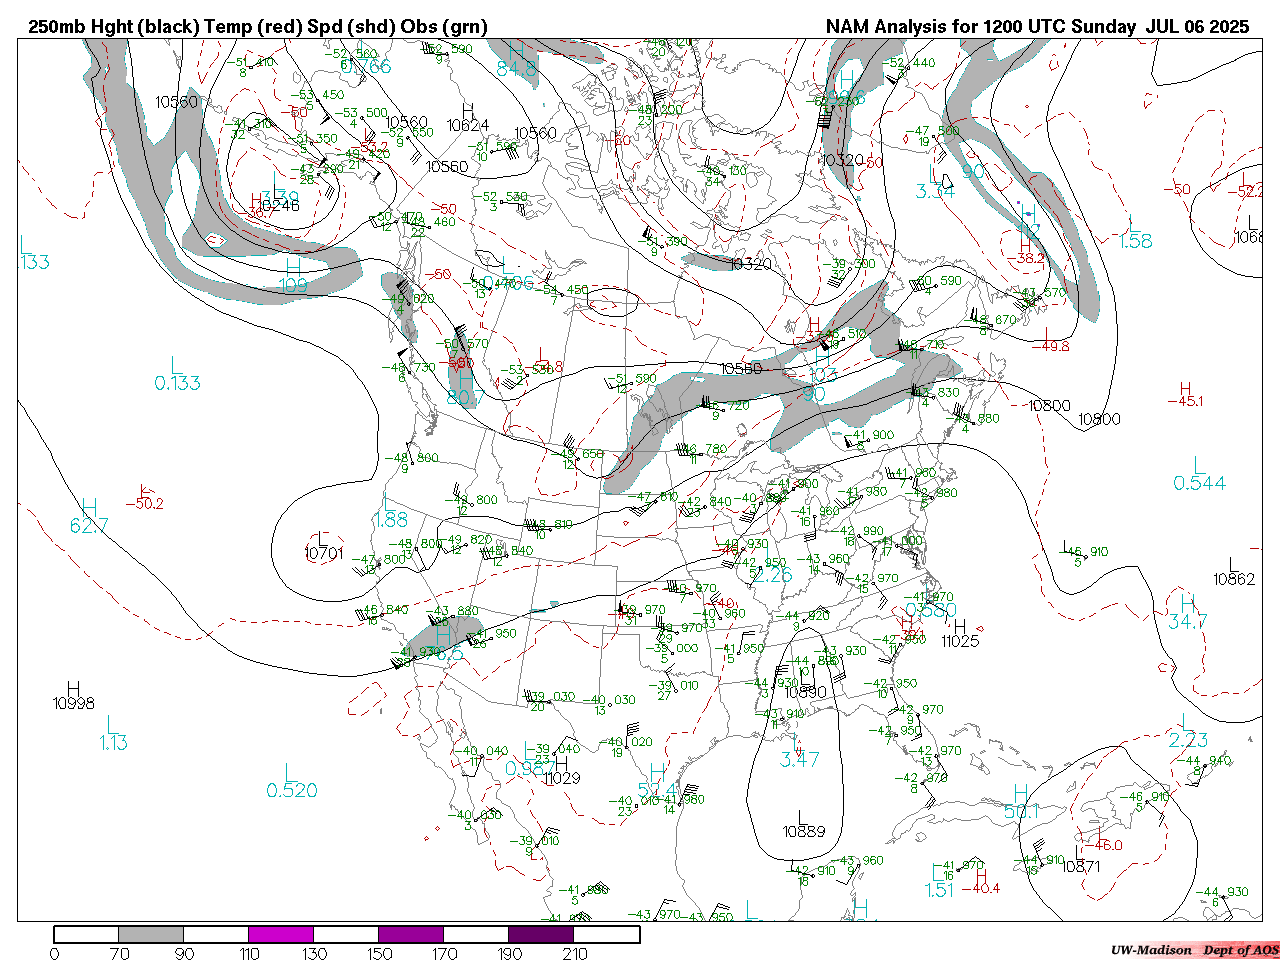Click the "10998" height high label

click(x=74, y=703)
